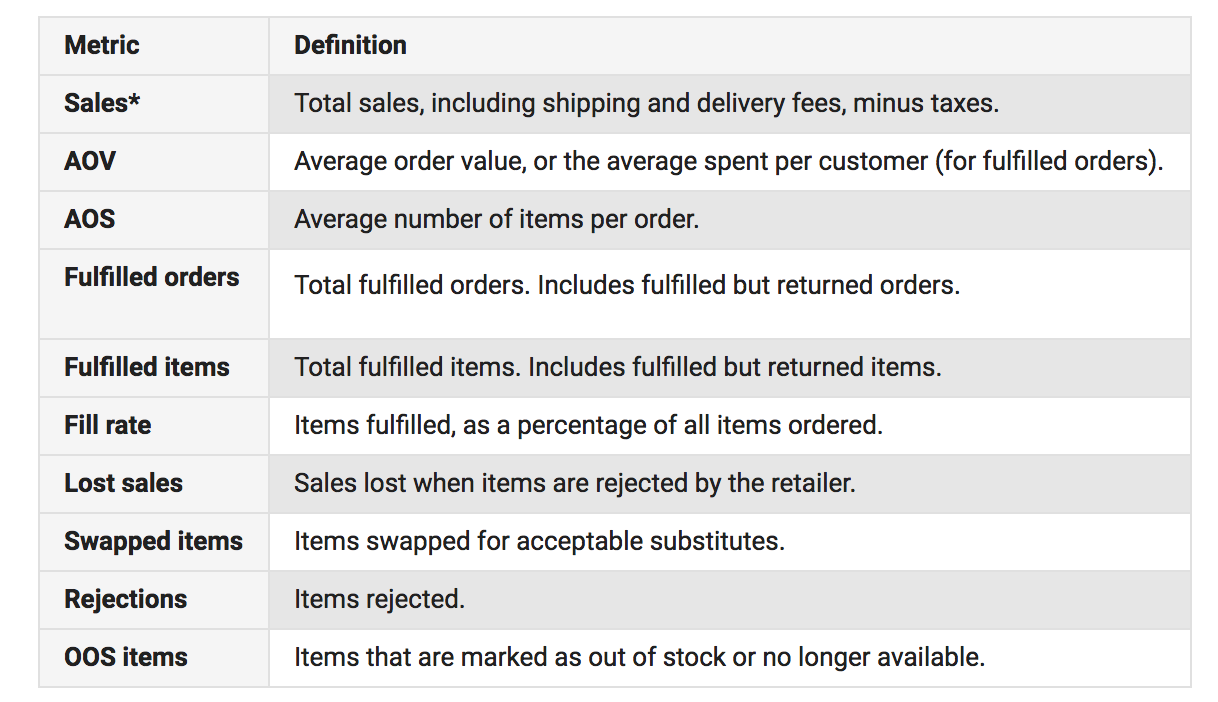
Task: Select the 'Sales lost when items are rejected' text
Action: [x=575, y=483]
